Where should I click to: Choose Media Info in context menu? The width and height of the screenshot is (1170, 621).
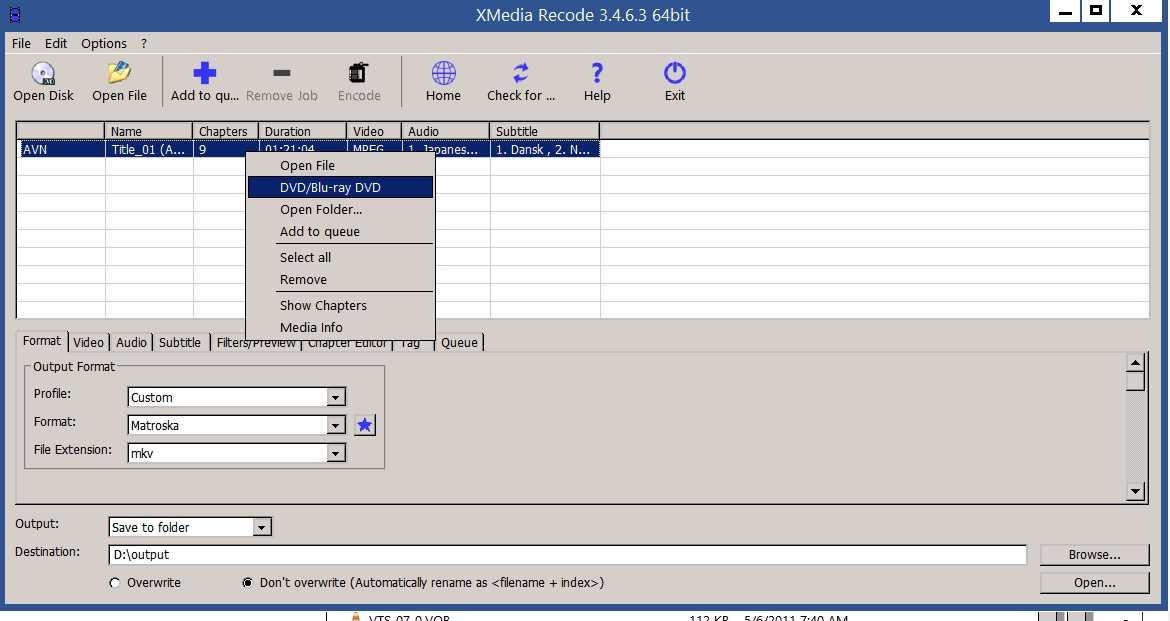[x=340, y=328]
